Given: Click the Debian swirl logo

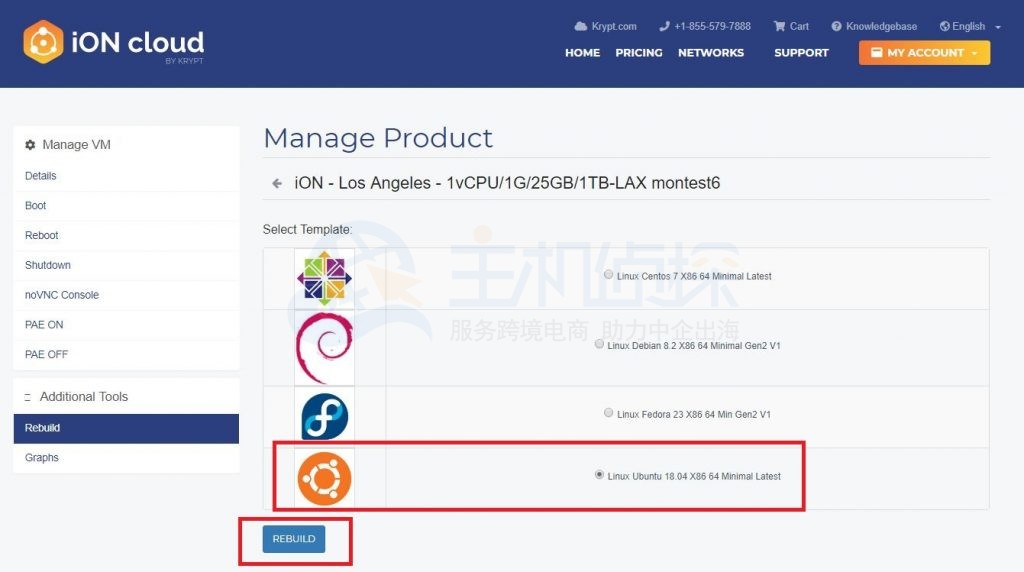Looking at the screenshot, I should point(325,347).
